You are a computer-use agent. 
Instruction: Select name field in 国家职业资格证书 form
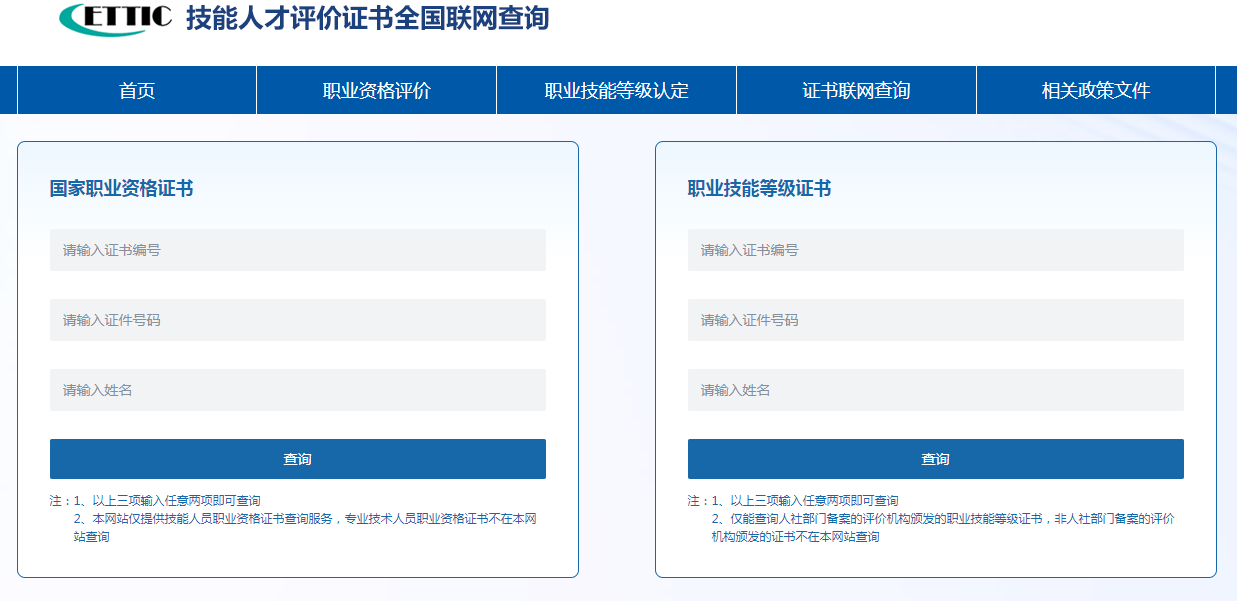297,390
